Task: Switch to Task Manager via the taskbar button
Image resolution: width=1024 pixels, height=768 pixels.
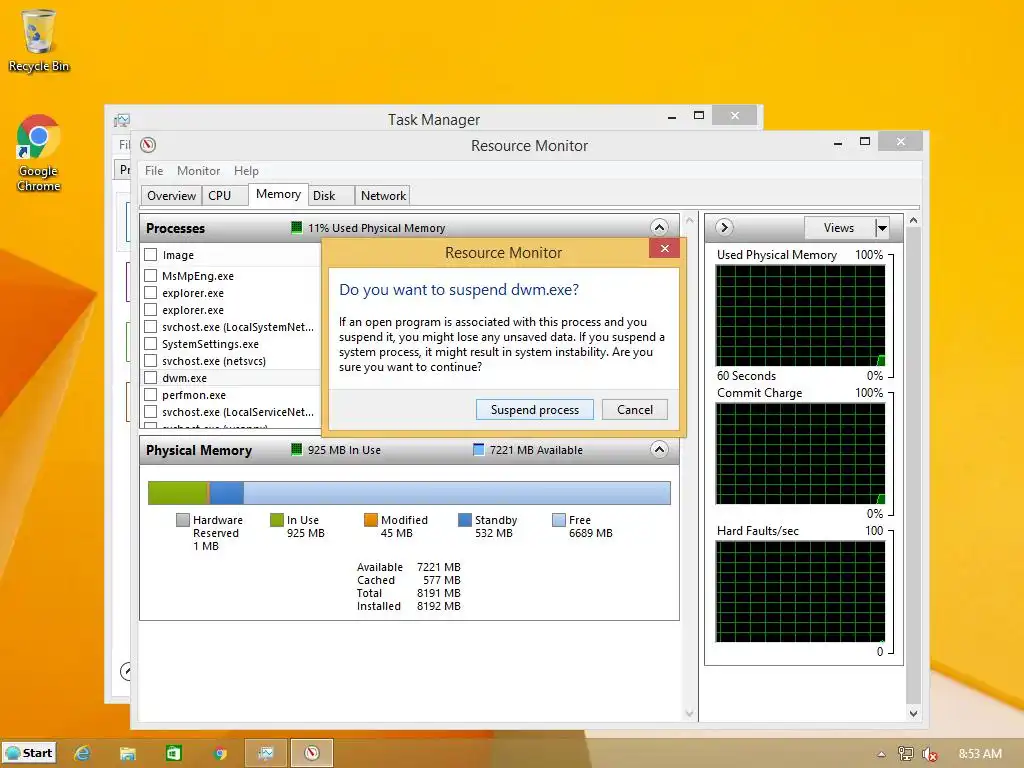Action: point(266,753)
